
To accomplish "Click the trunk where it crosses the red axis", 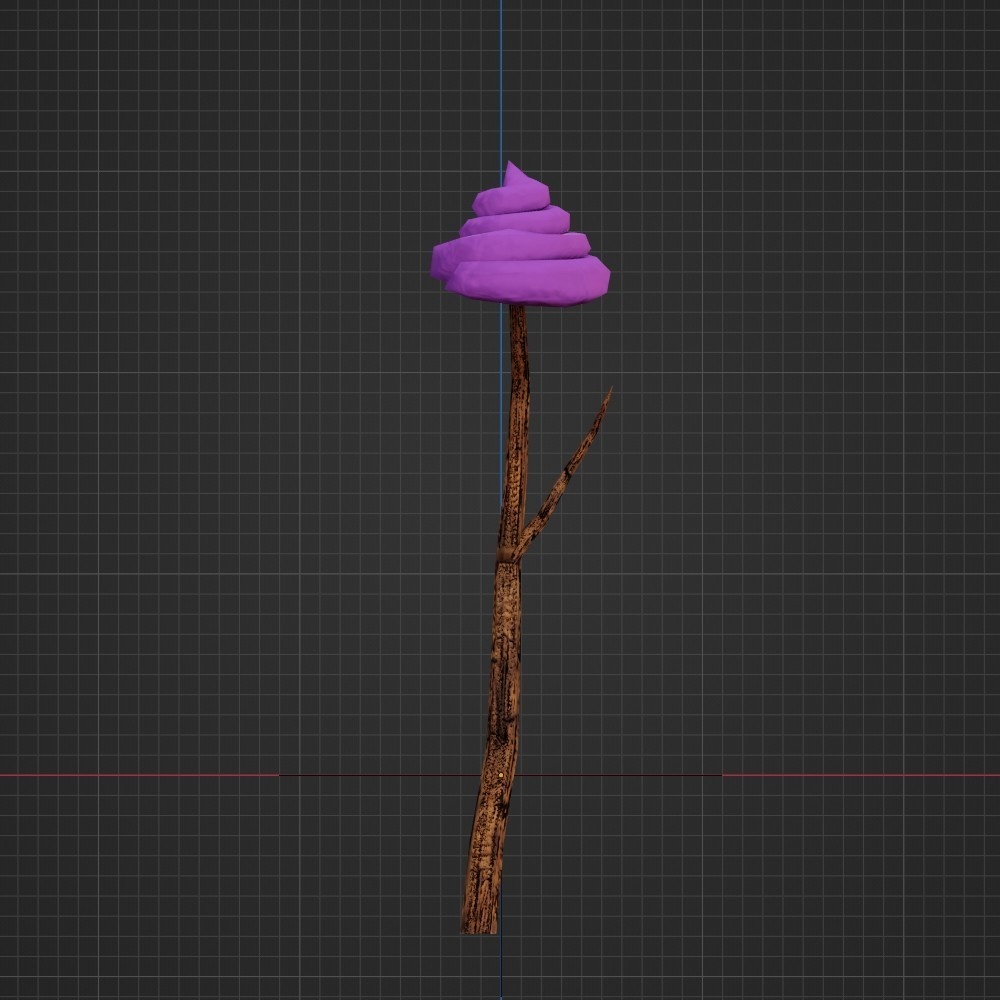I will point(500,777).
